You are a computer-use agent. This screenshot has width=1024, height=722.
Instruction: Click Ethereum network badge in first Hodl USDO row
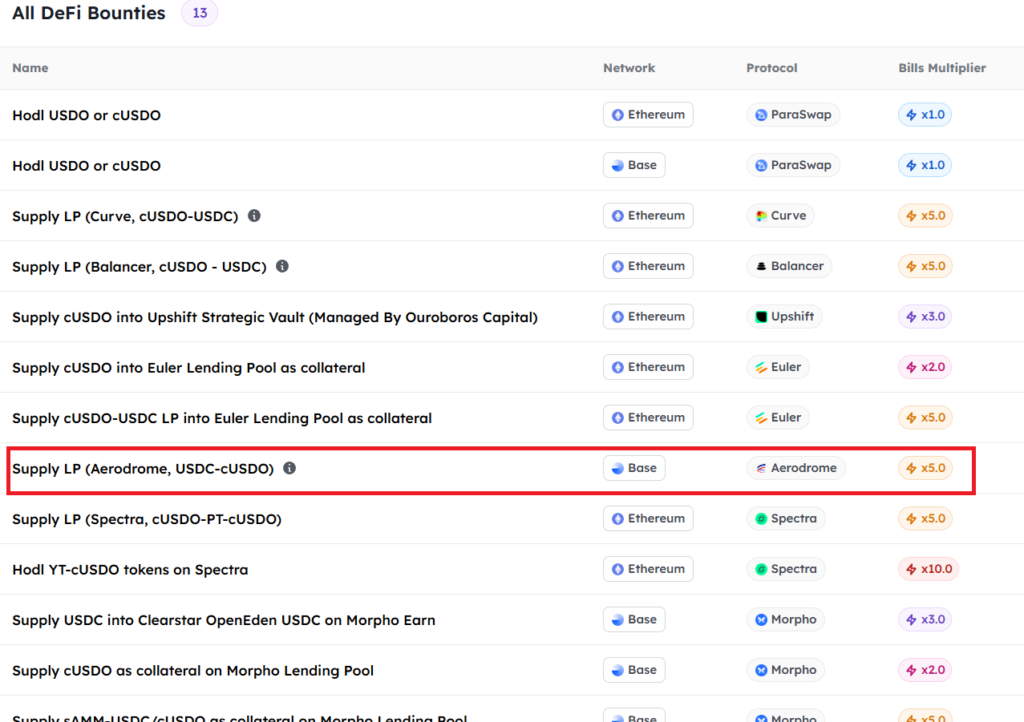coord(648,115)
